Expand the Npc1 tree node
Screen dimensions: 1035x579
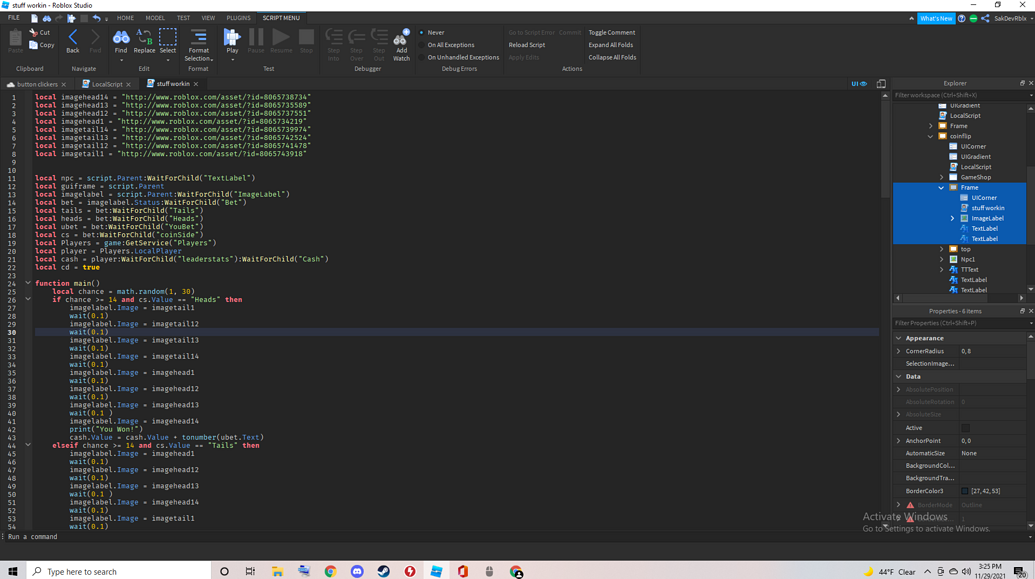coord(942,259)
